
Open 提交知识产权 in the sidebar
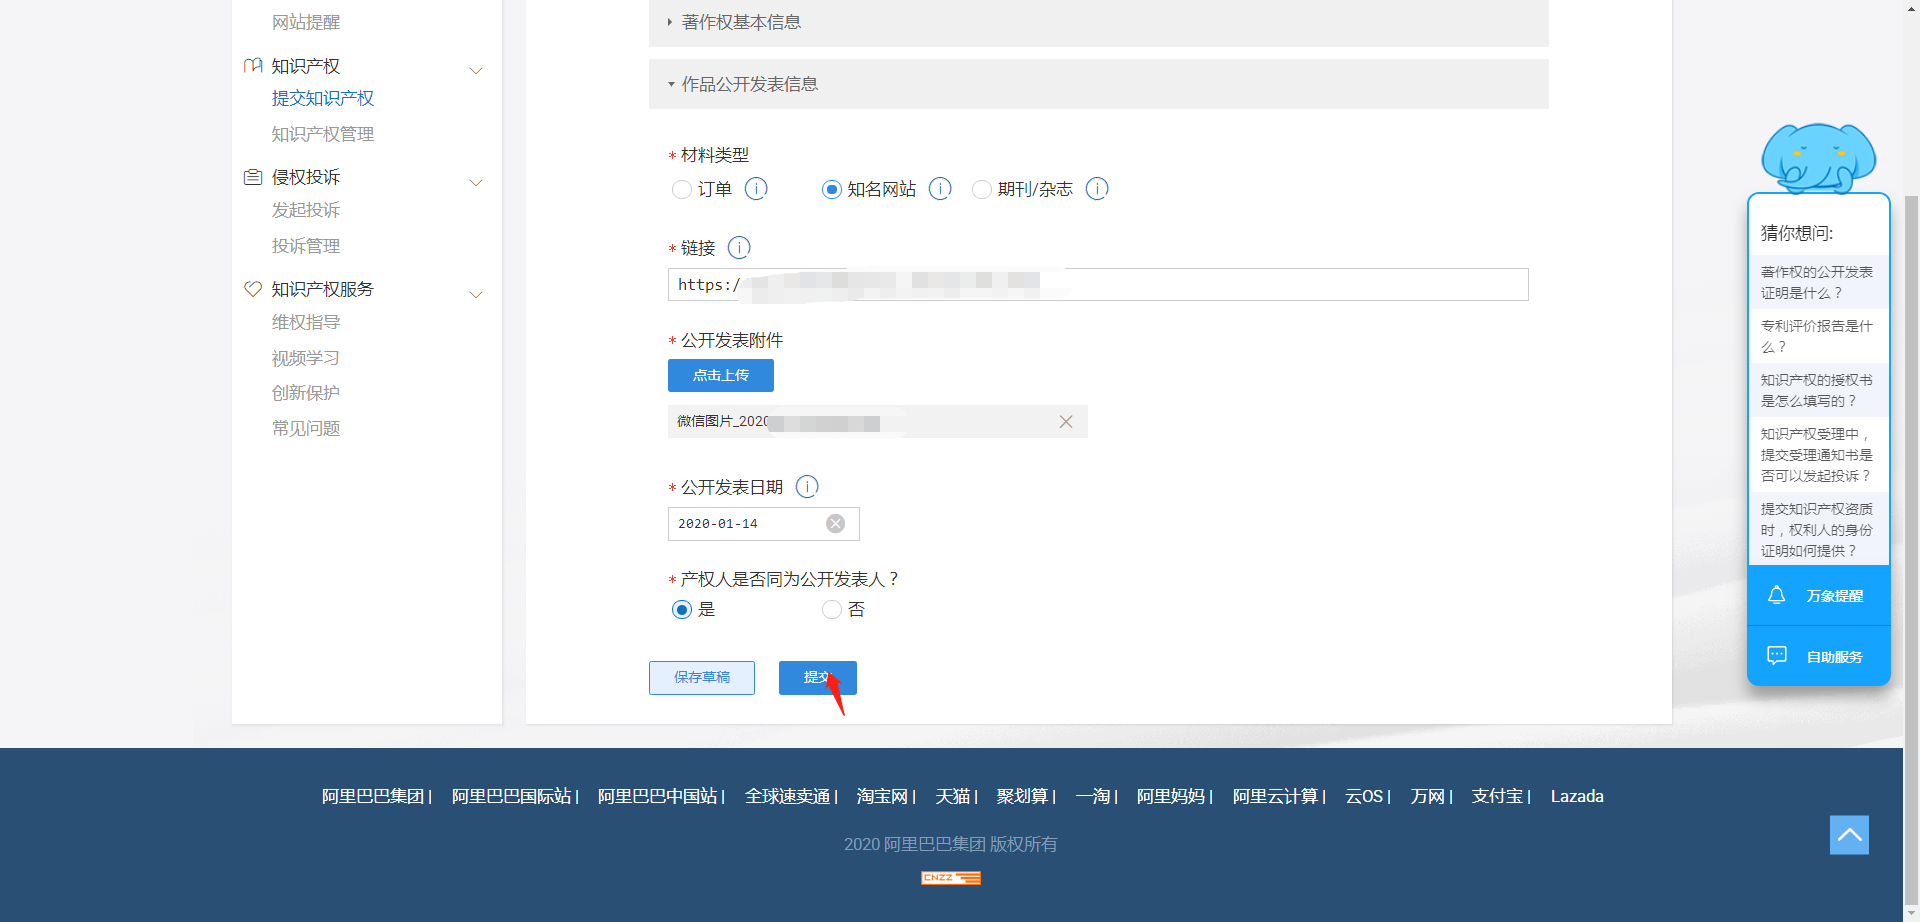tap(323, 98)
